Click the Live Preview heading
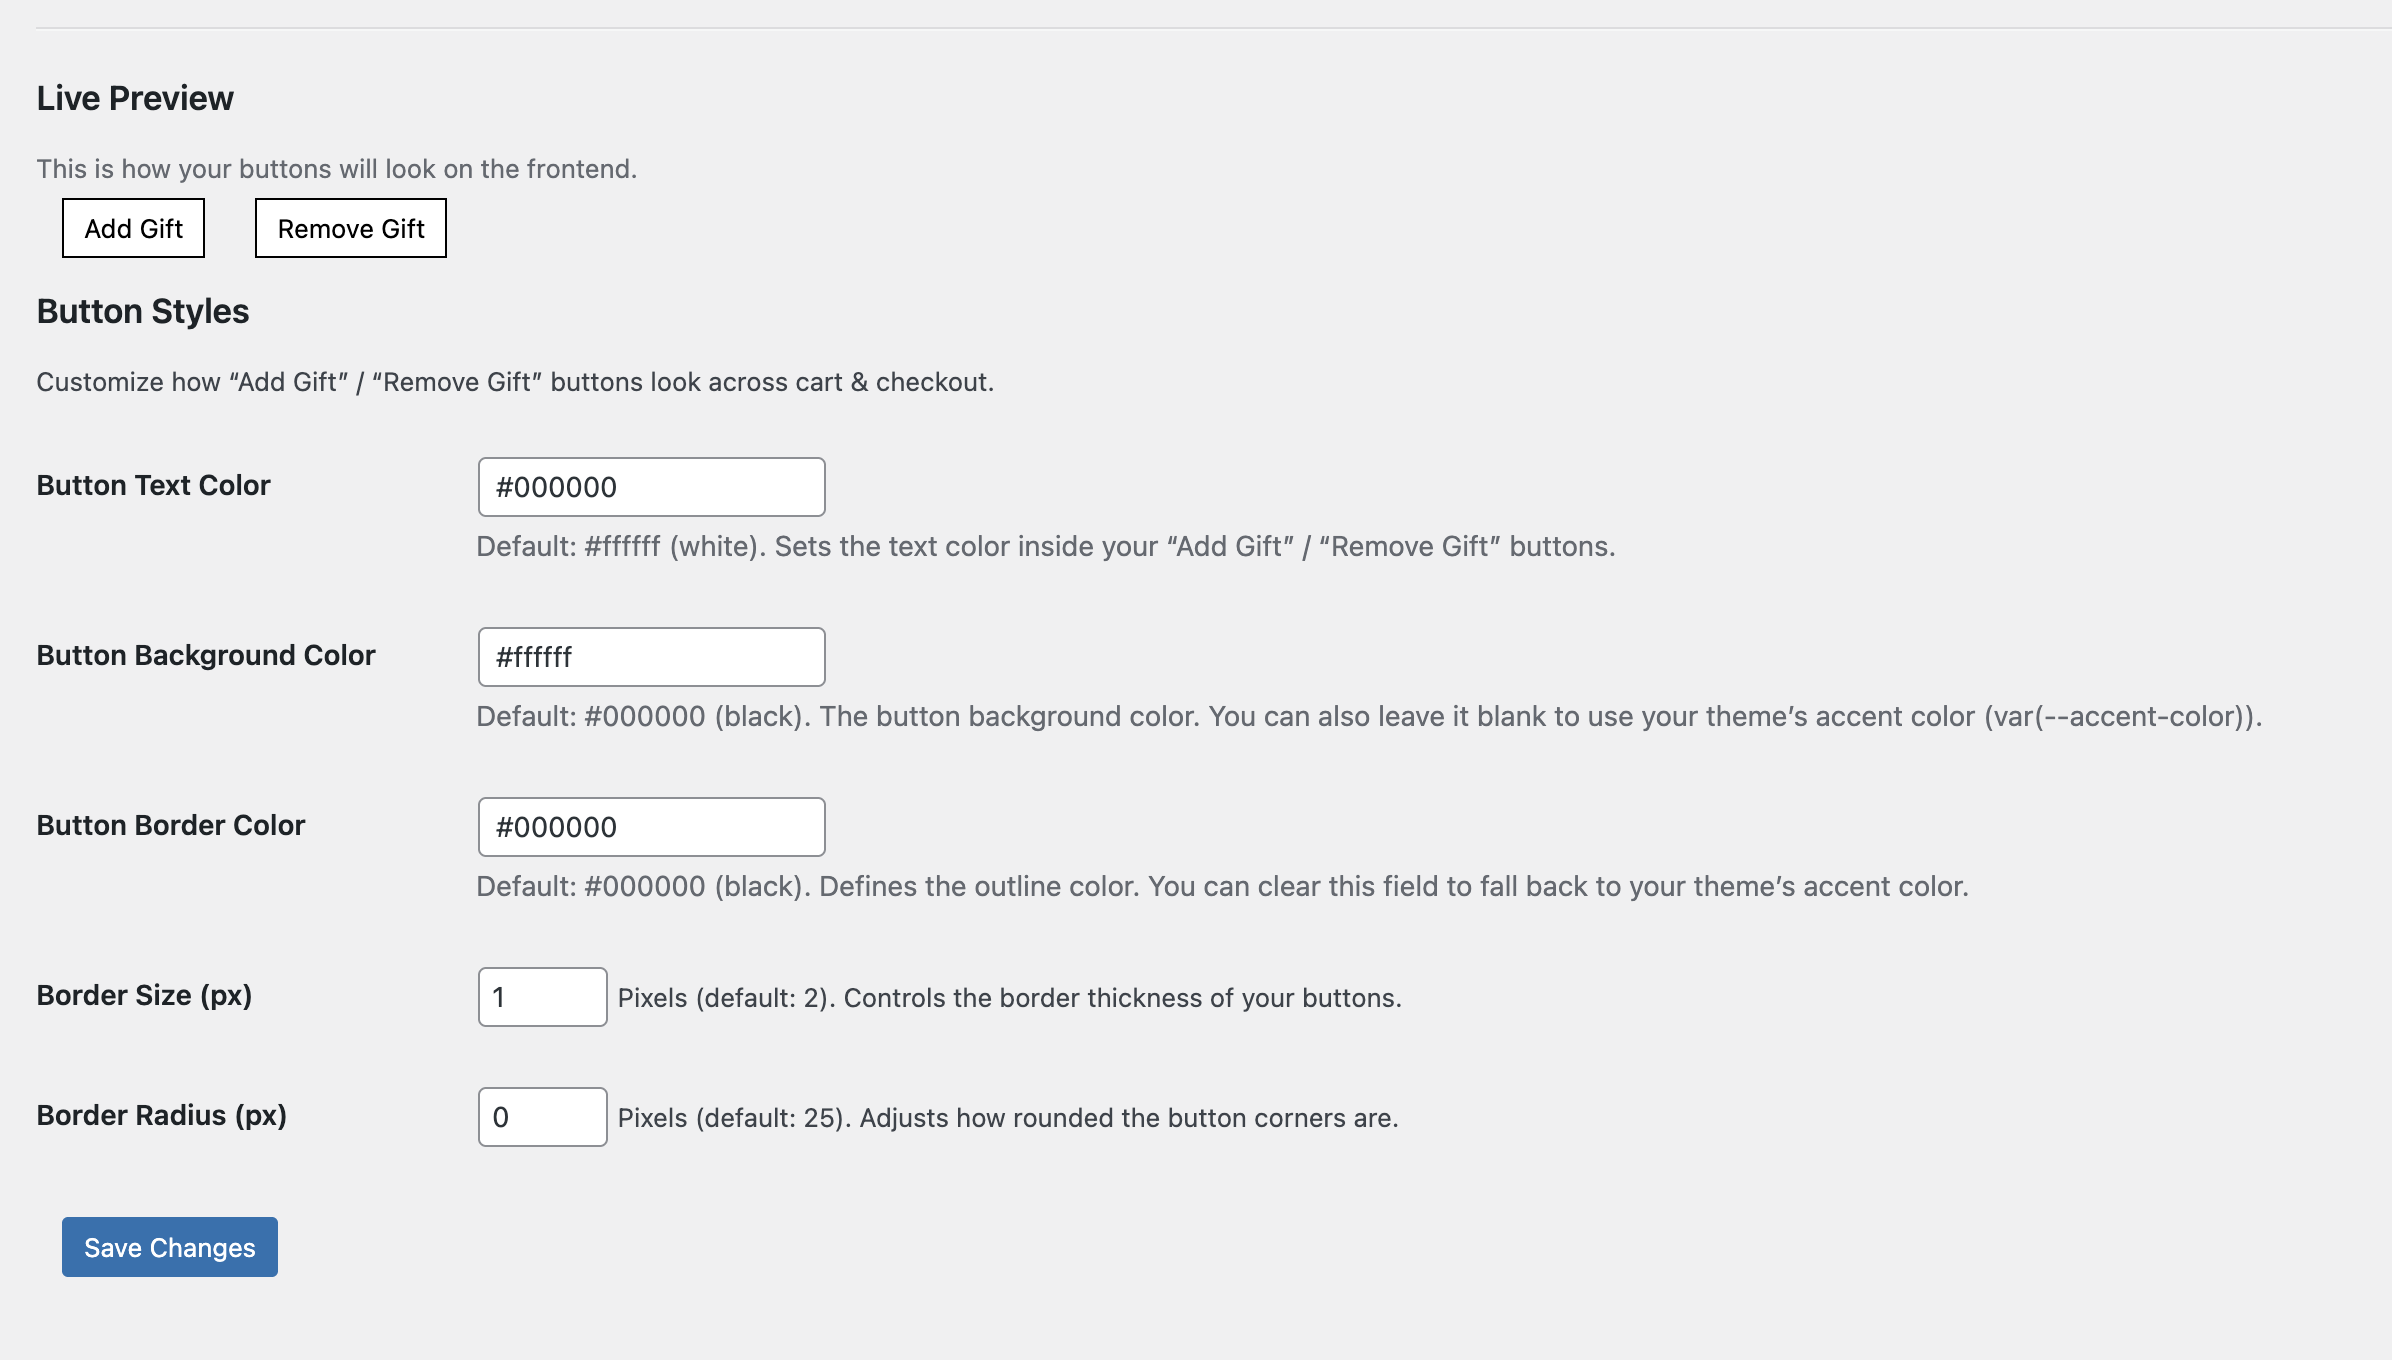Viewport: 2392px width, 1360px height. (134, 97)
